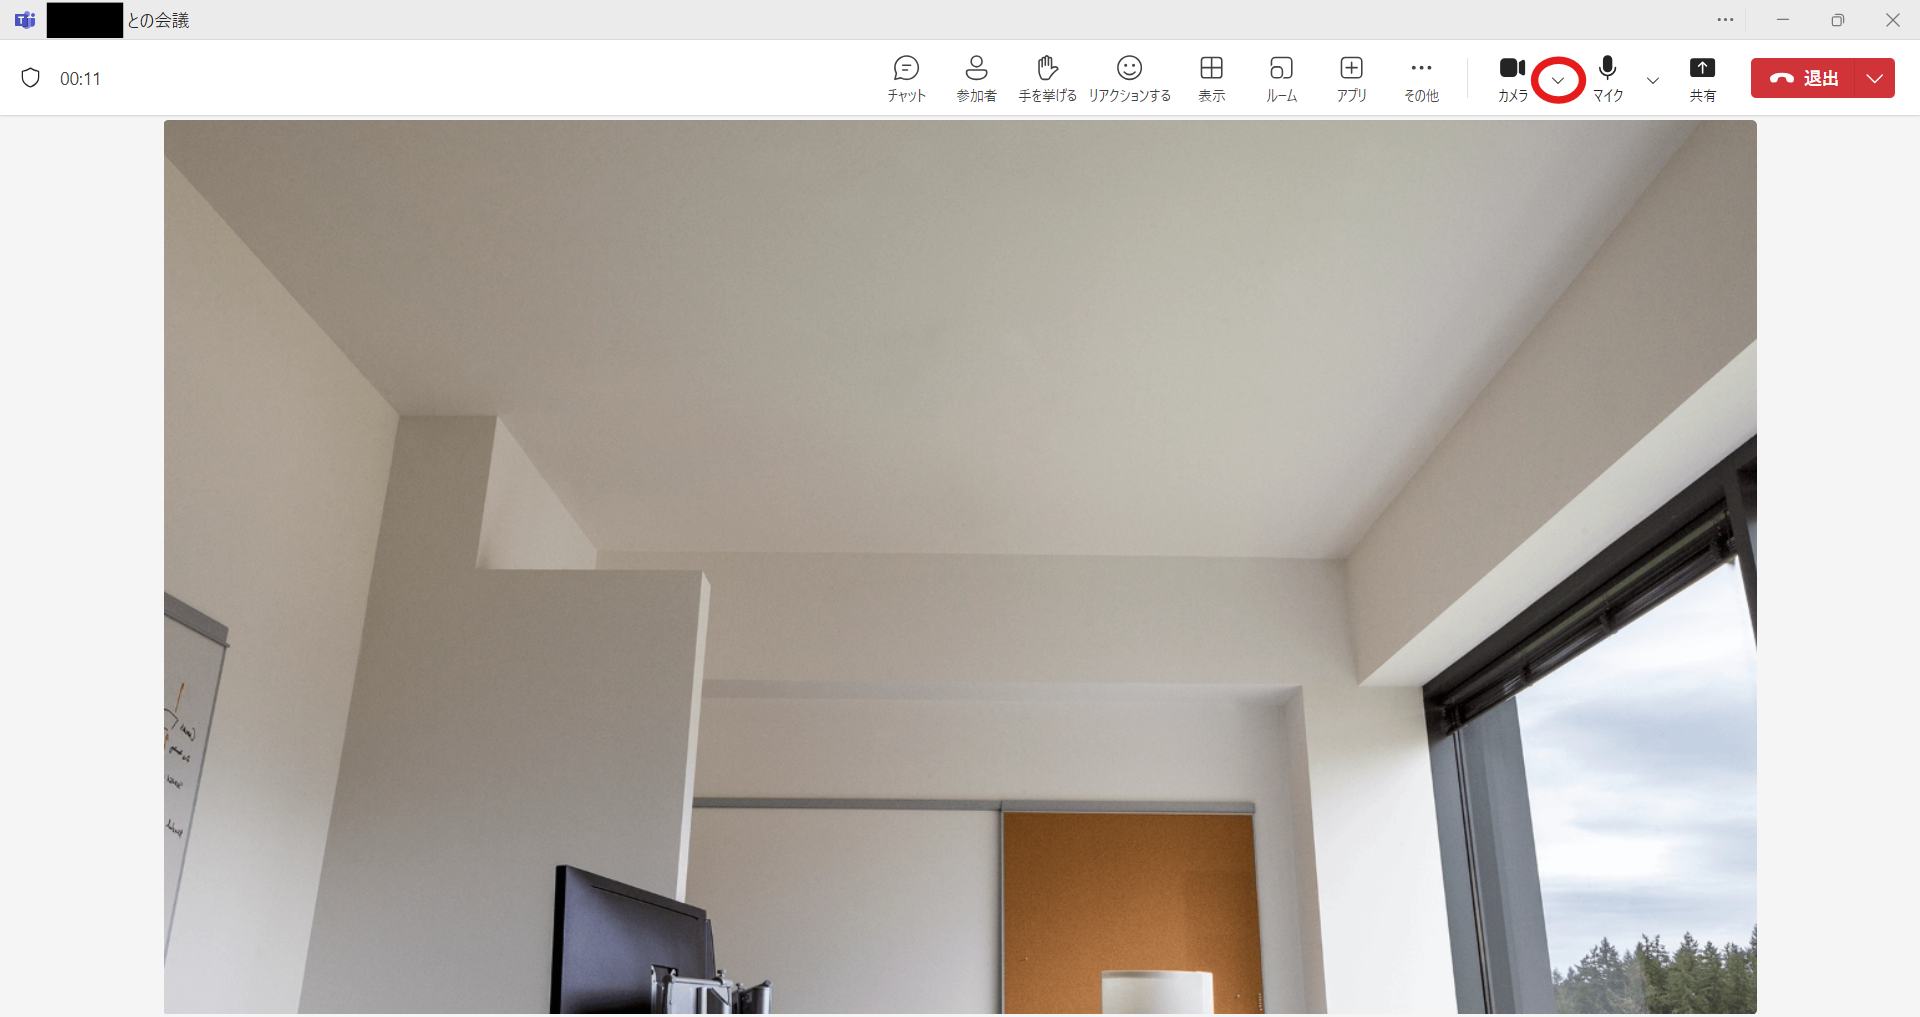The width and height of the screenshot is (1920, 1017).
Task: Open the アプリ apps menu
Action: [x=1351, y=78]
